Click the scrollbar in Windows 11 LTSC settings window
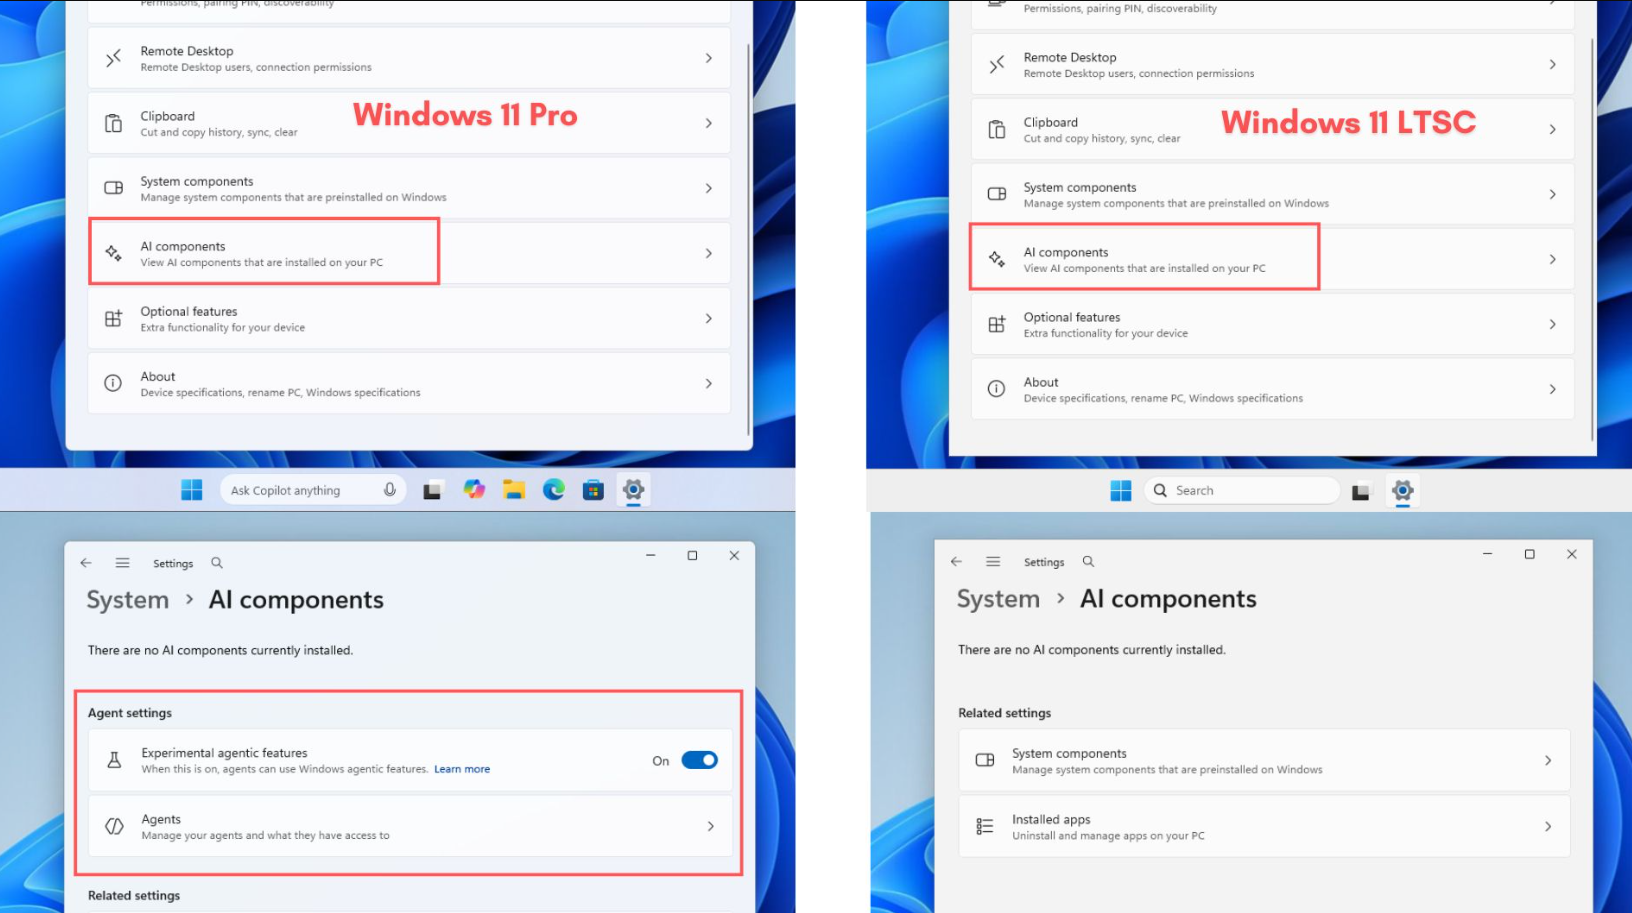1632x913 pixels. tap(1591, 240)
